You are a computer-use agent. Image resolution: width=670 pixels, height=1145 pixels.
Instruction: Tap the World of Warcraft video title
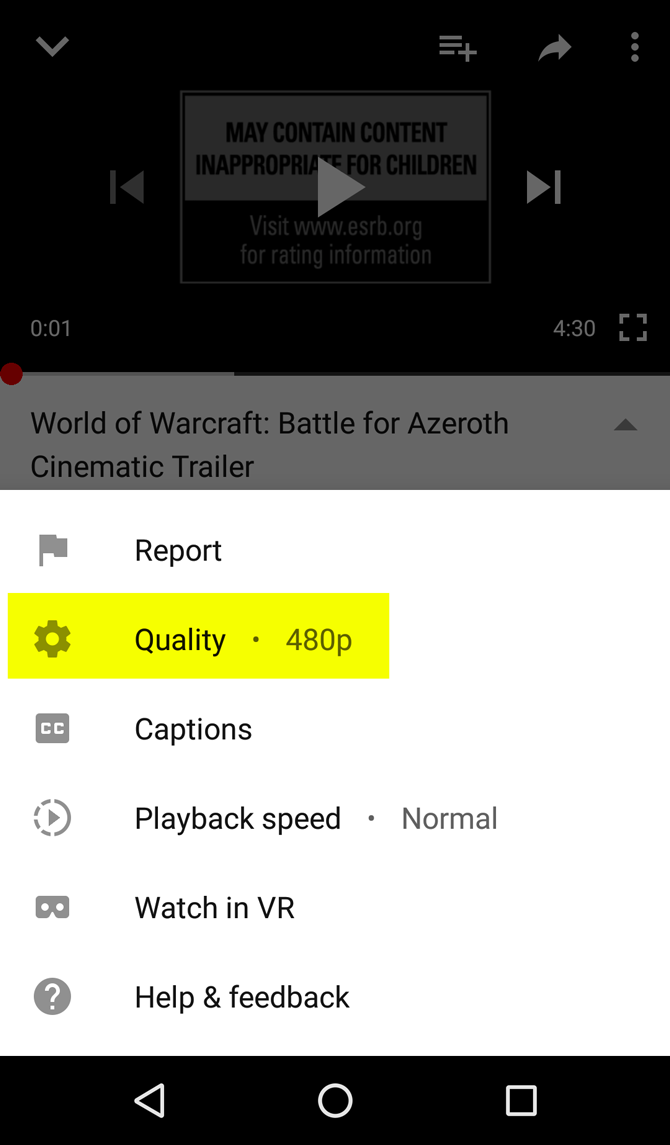pyautogui.click(x=270, y=444)
